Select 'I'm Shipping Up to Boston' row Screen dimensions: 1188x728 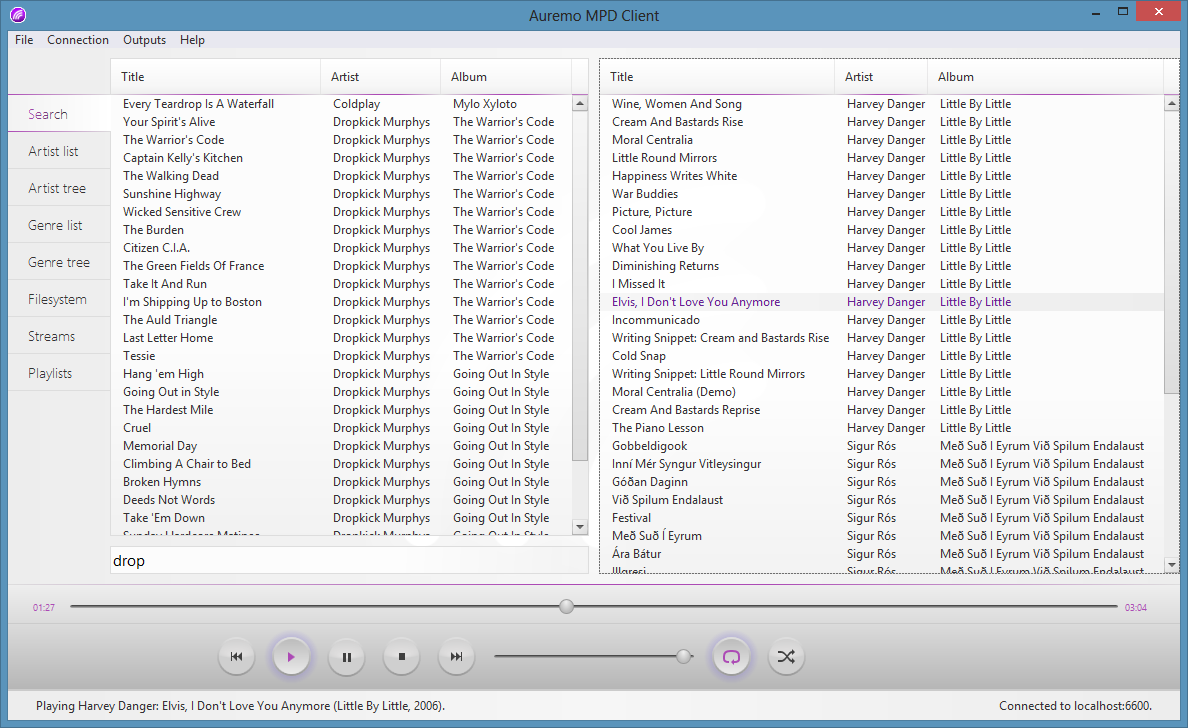coord(341,302)
